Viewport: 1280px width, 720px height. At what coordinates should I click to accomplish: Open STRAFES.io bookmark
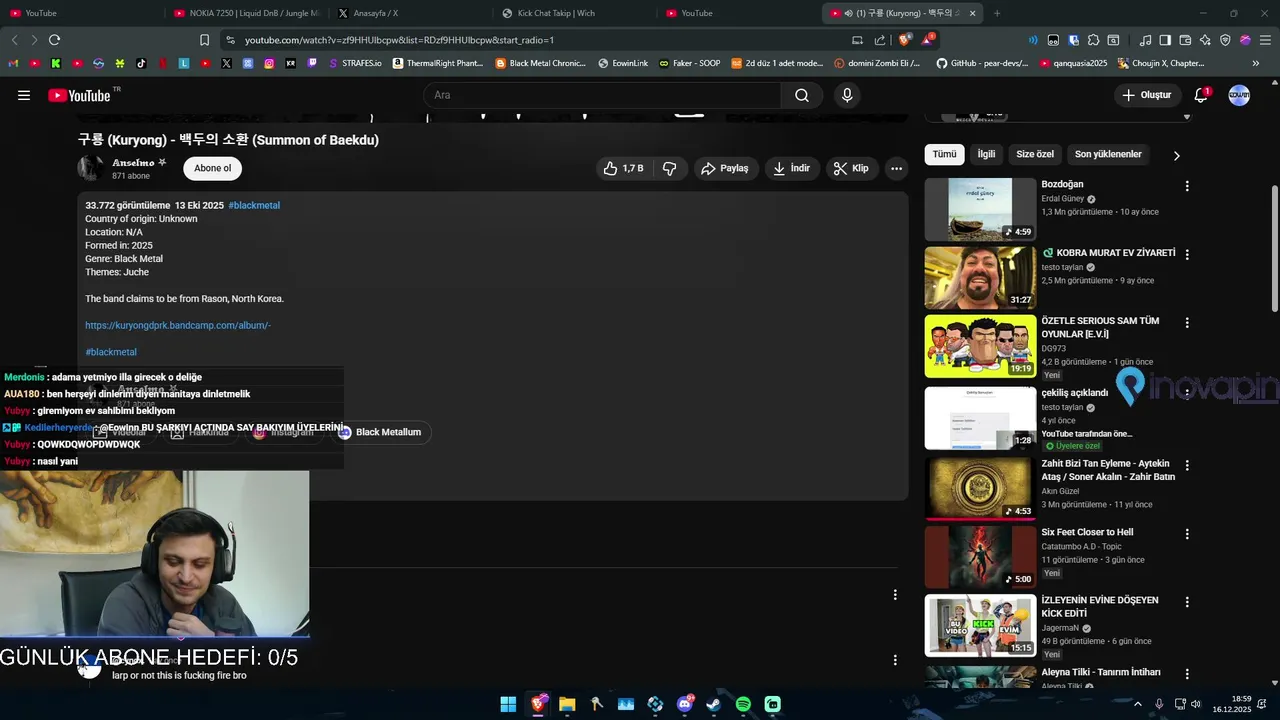[354, 63]
